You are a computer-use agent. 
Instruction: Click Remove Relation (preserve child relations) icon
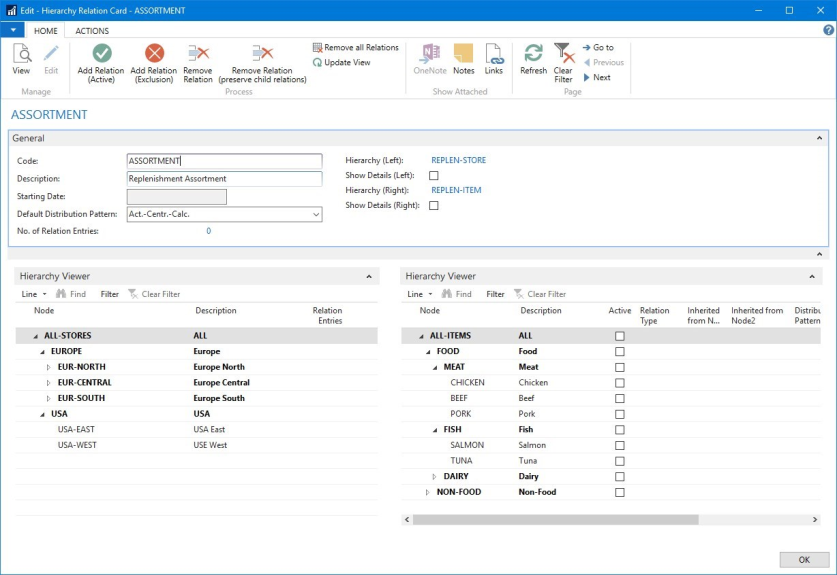pyautogui.click(x=262, y=54)
